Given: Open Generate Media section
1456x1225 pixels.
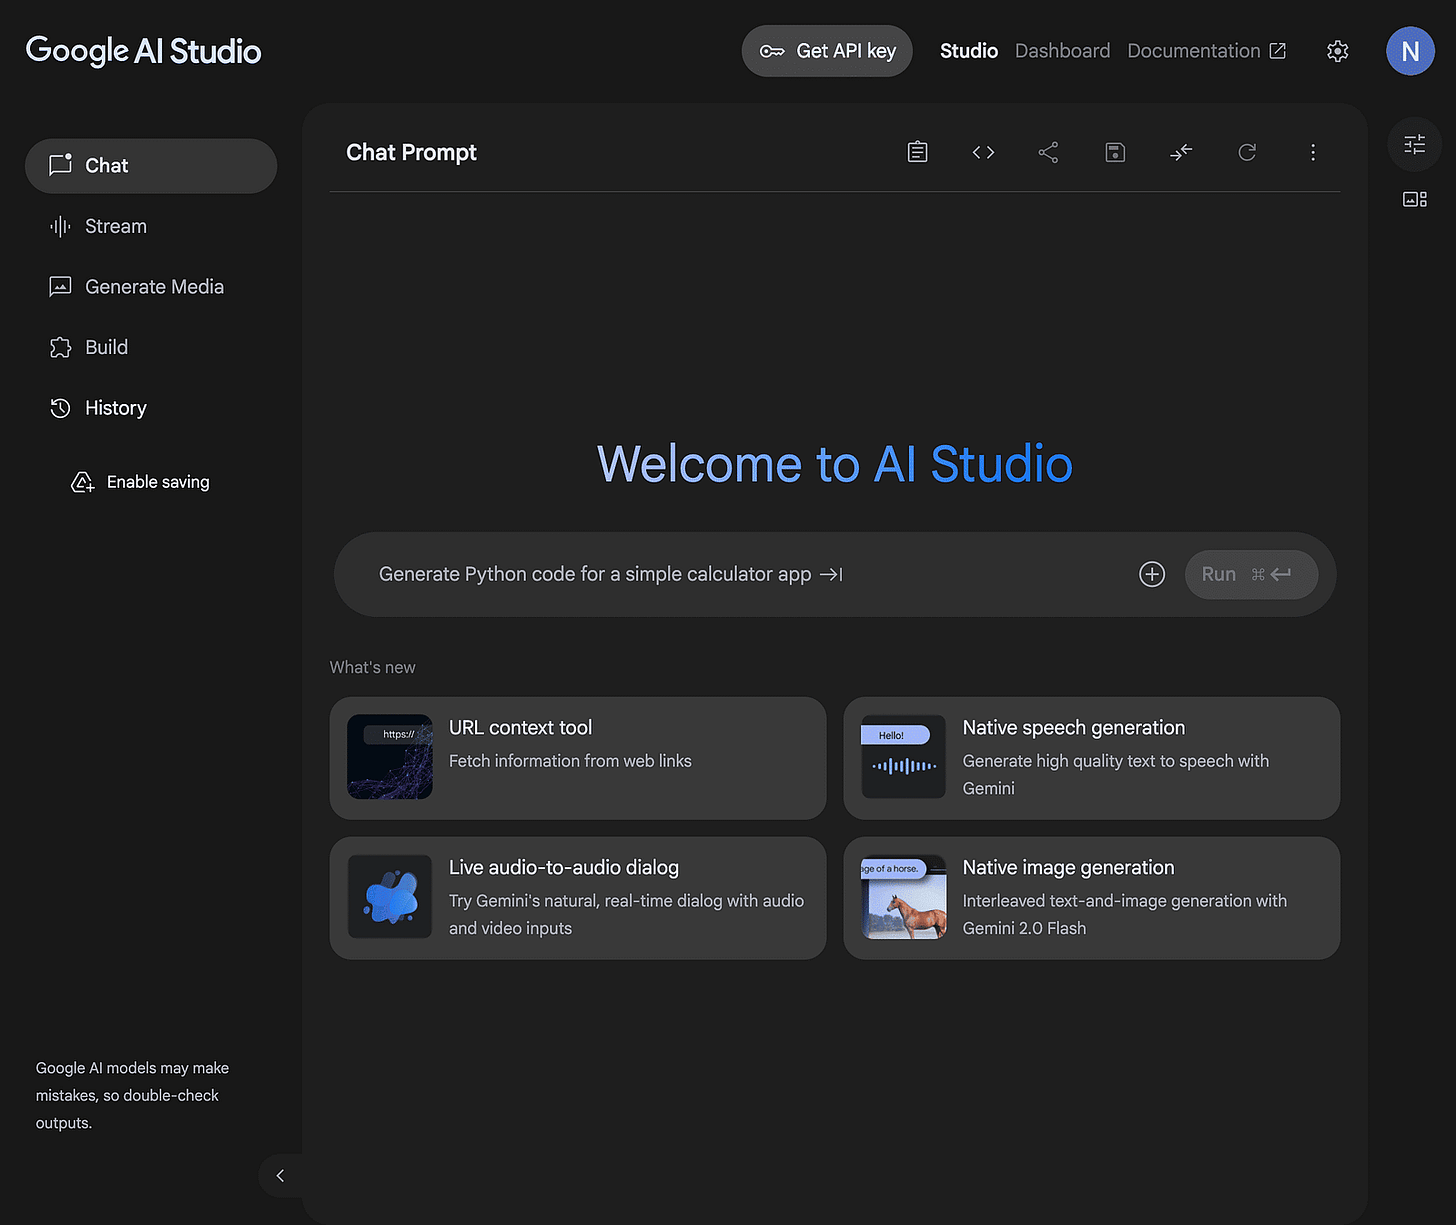Looking at the screenshot, I should [151, 287].
